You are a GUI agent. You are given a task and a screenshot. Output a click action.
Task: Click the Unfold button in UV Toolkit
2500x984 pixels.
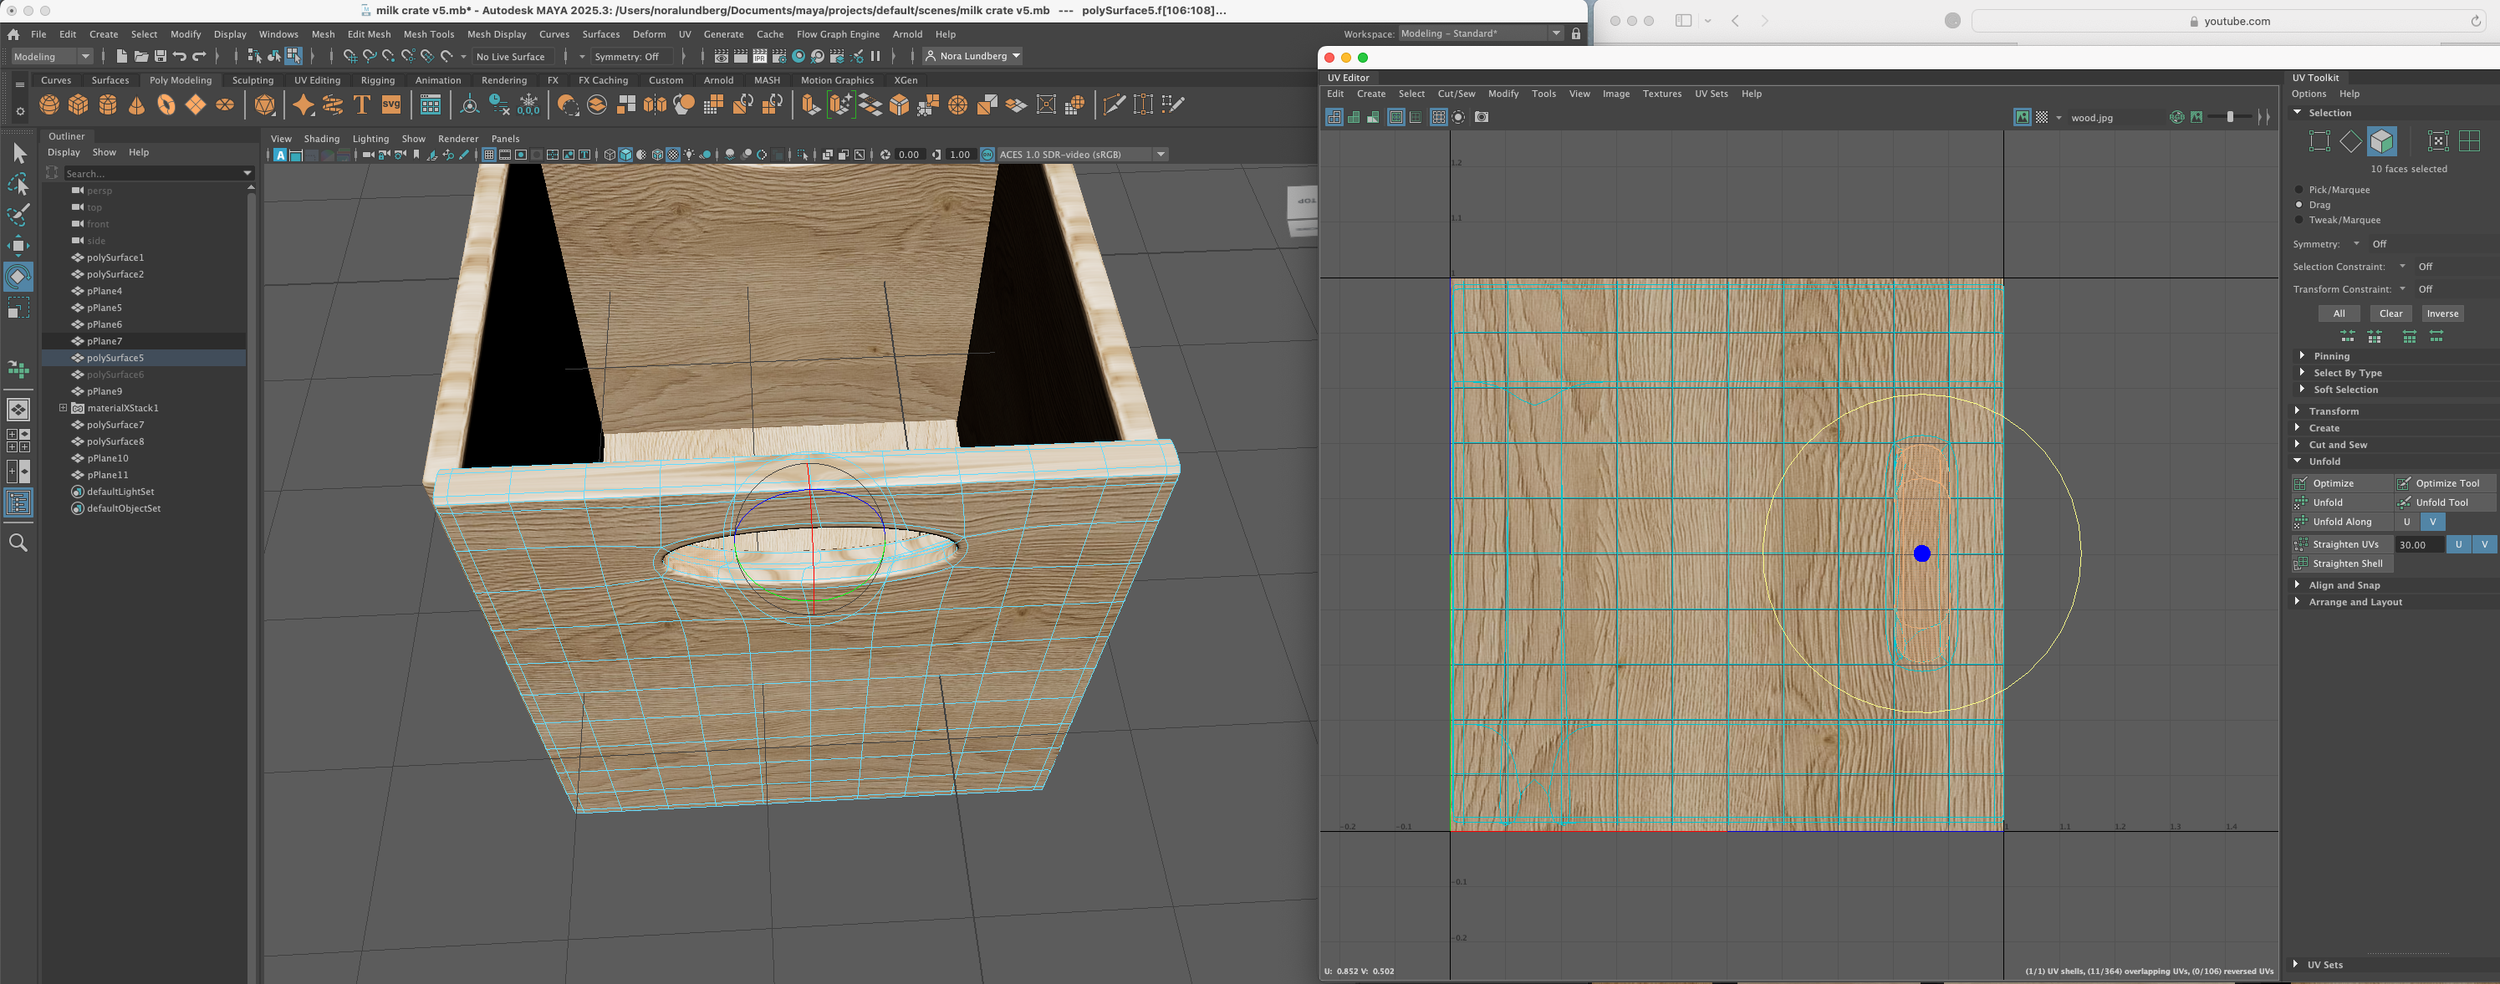(x=2343, y=503)
